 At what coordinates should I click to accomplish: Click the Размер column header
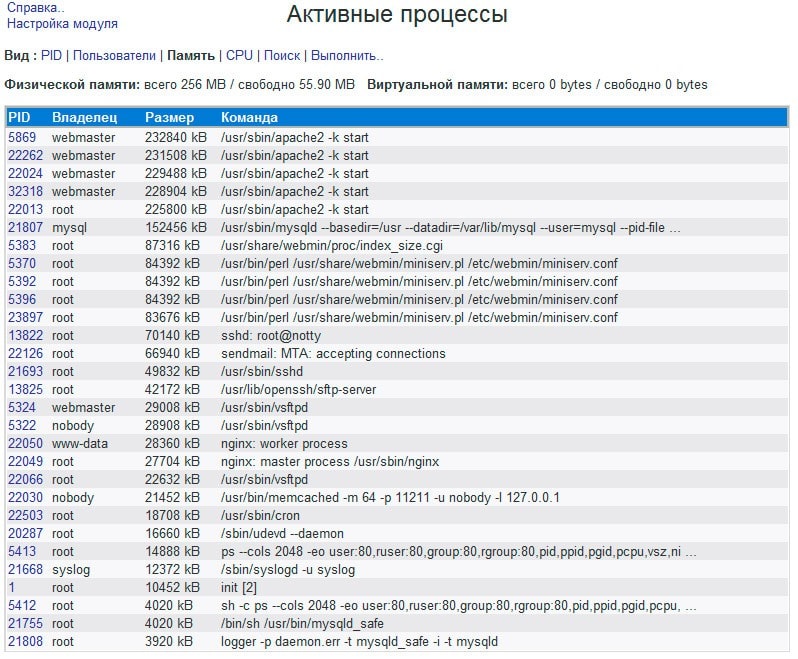169,118
